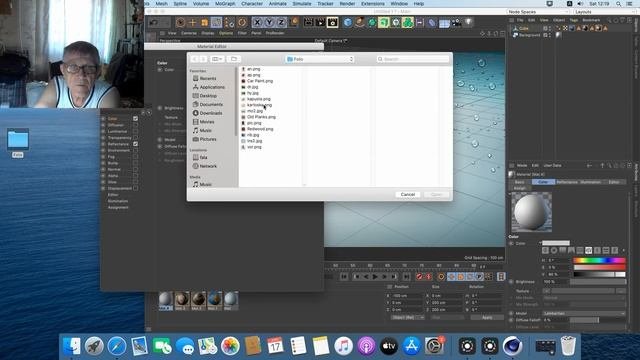
Task: Click Cancel in file dialog
Action: [x=408, y=194]
